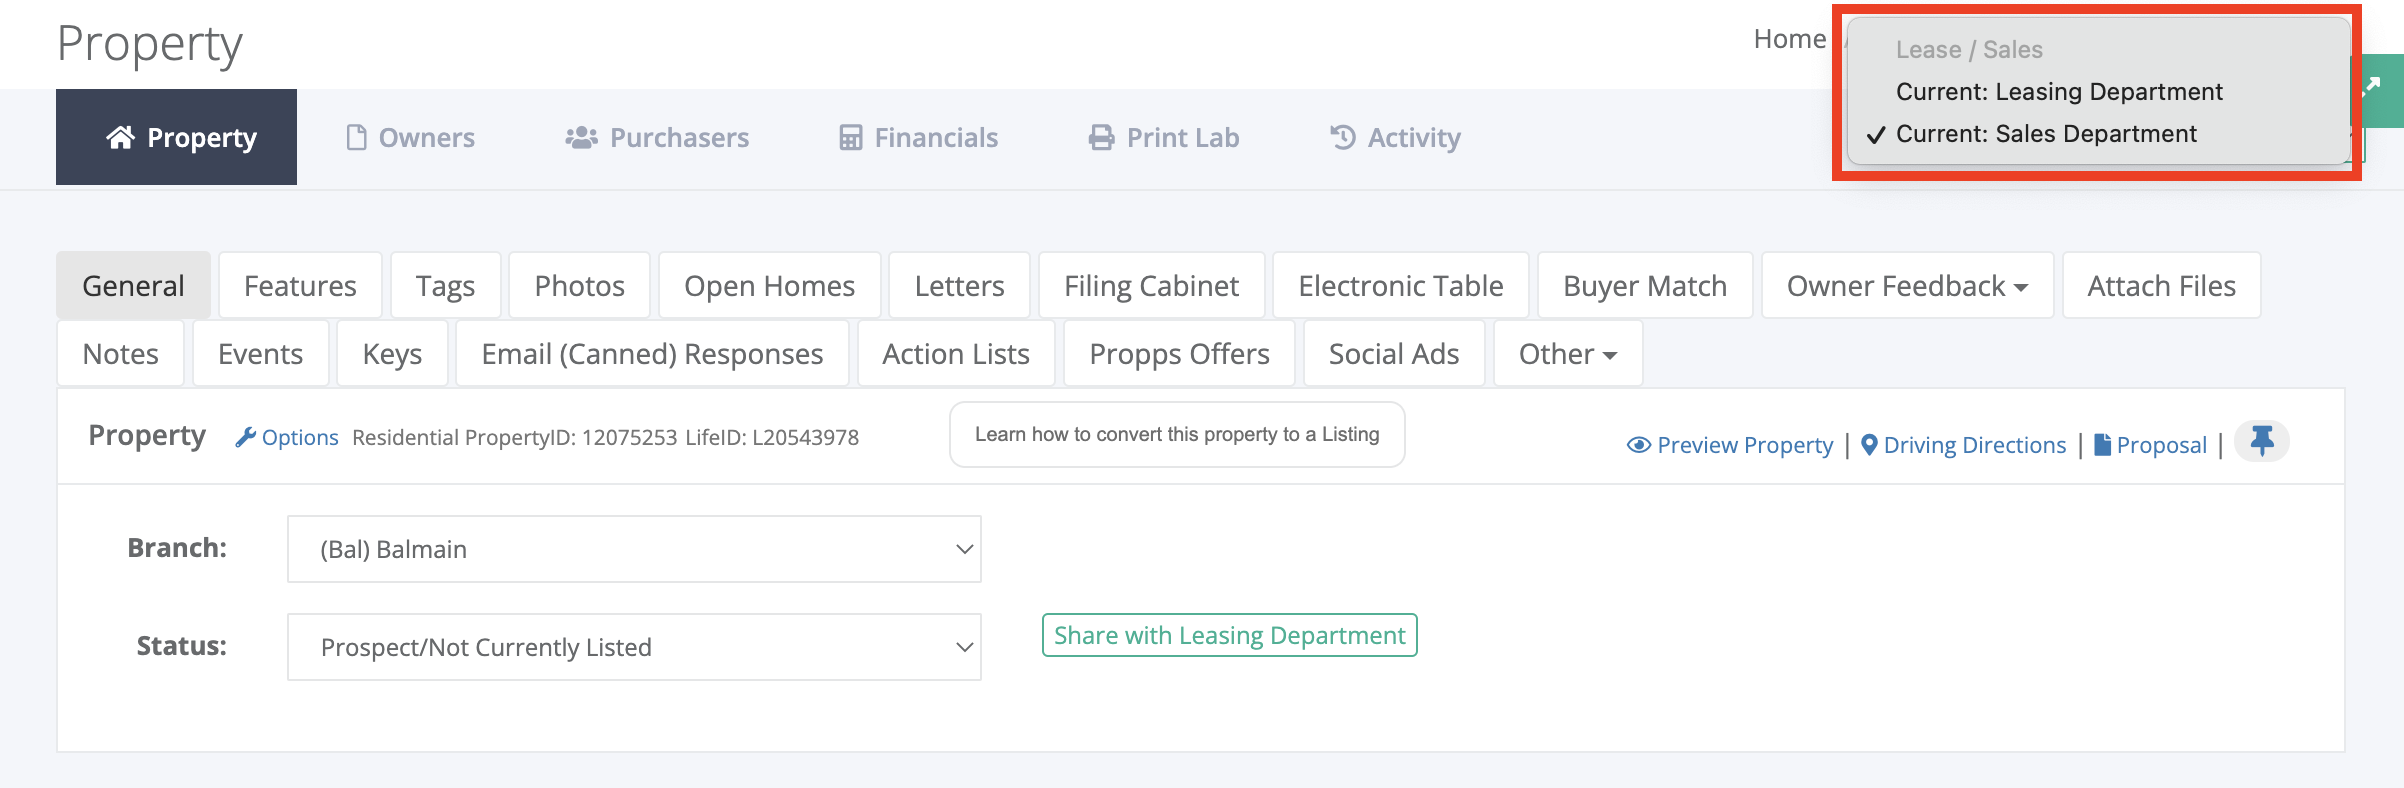This screenshot has width=2404, height=788.
Task: Click the pushpin pin icon
Action: (2262, 441)
